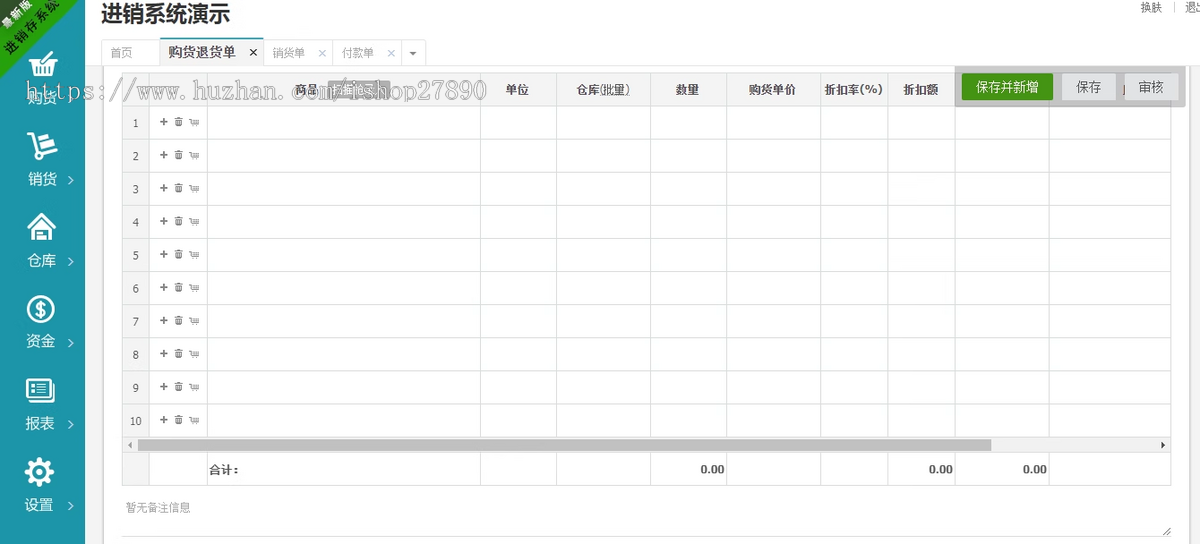Click the 折扣额 column header

921,89
